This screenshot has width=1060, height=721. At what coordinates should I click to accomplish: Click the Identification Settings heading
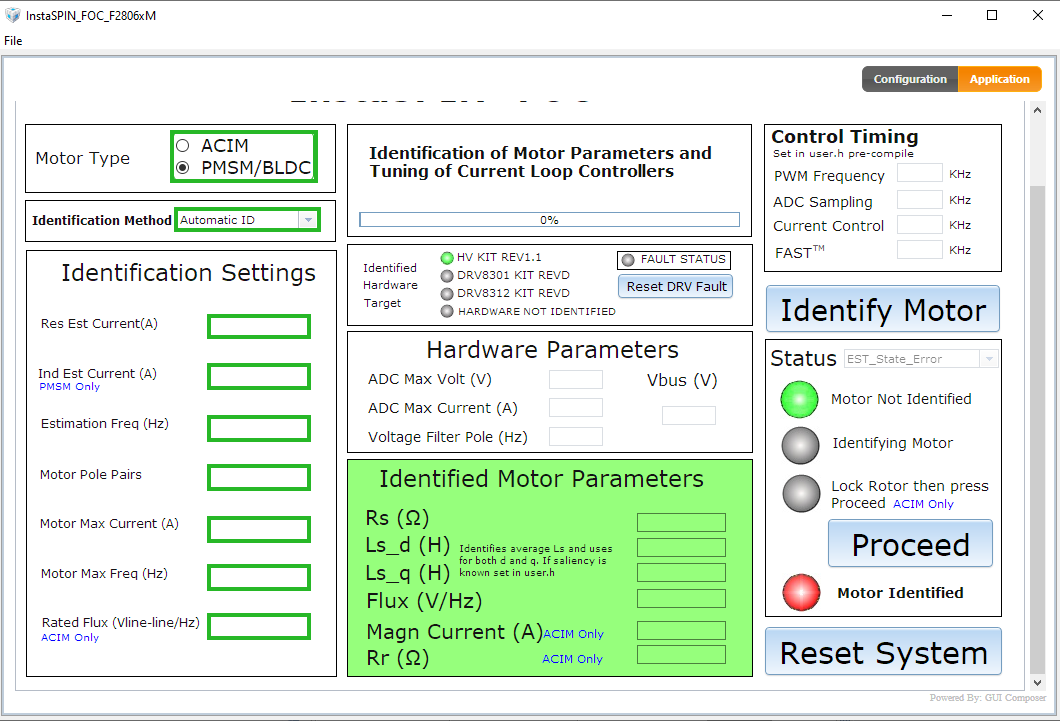pos(189,273)
